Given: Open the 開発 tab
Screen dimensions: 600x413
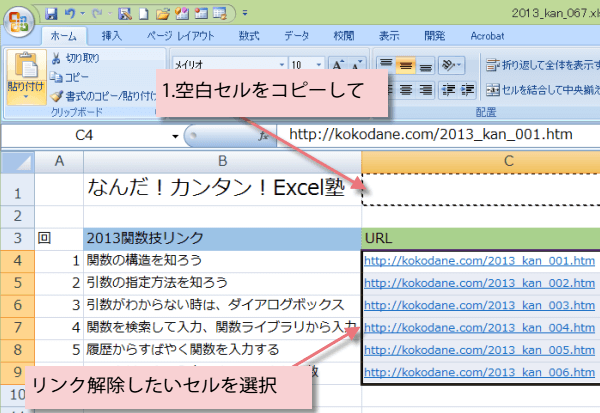Looking at the screenshot, I should 434,36.
